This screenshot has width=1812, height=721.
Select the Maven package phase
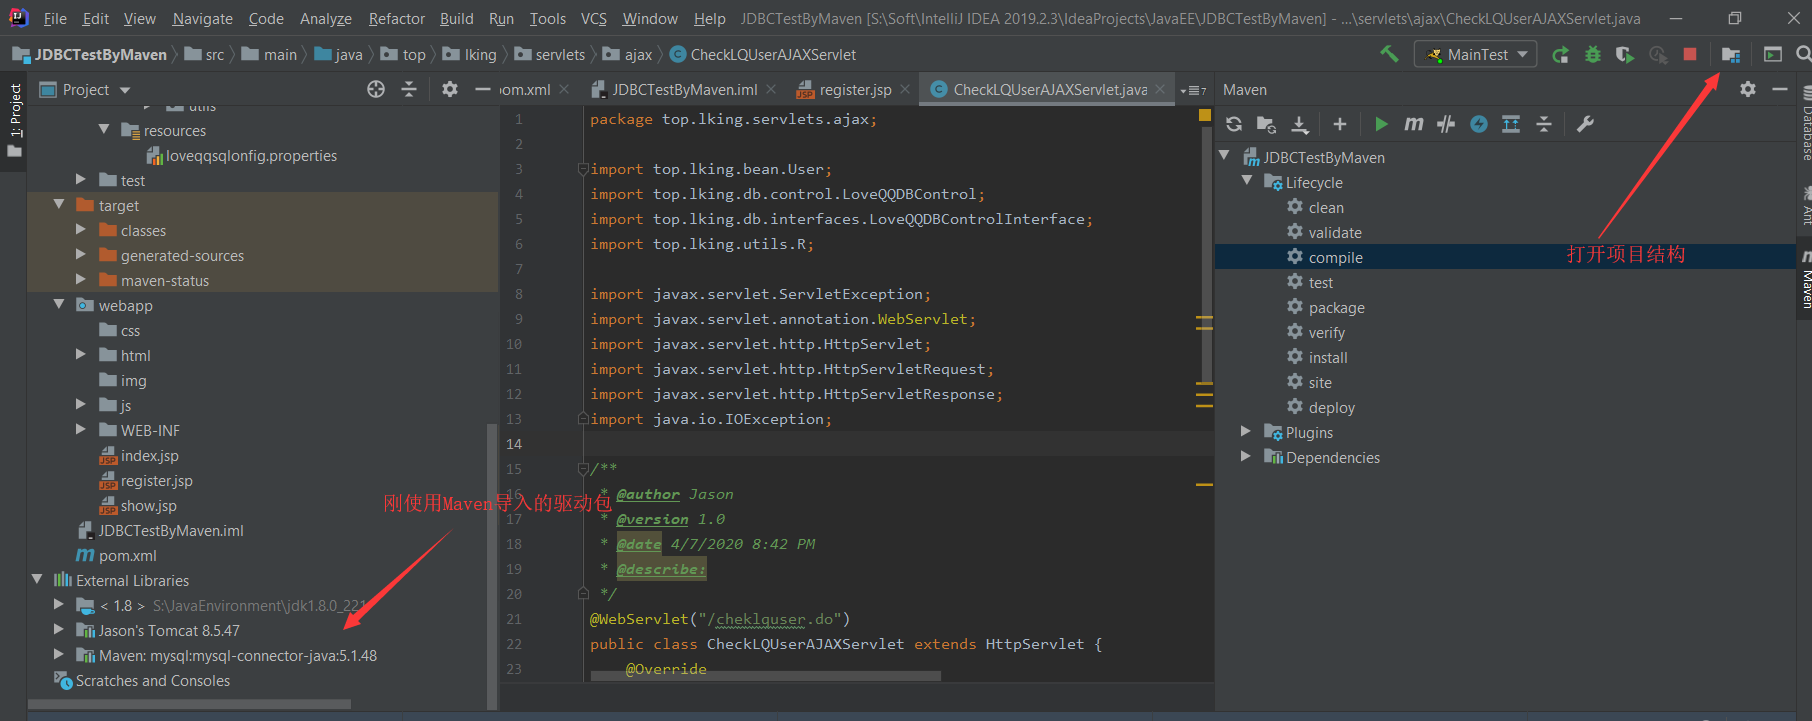click(1336, 307)
